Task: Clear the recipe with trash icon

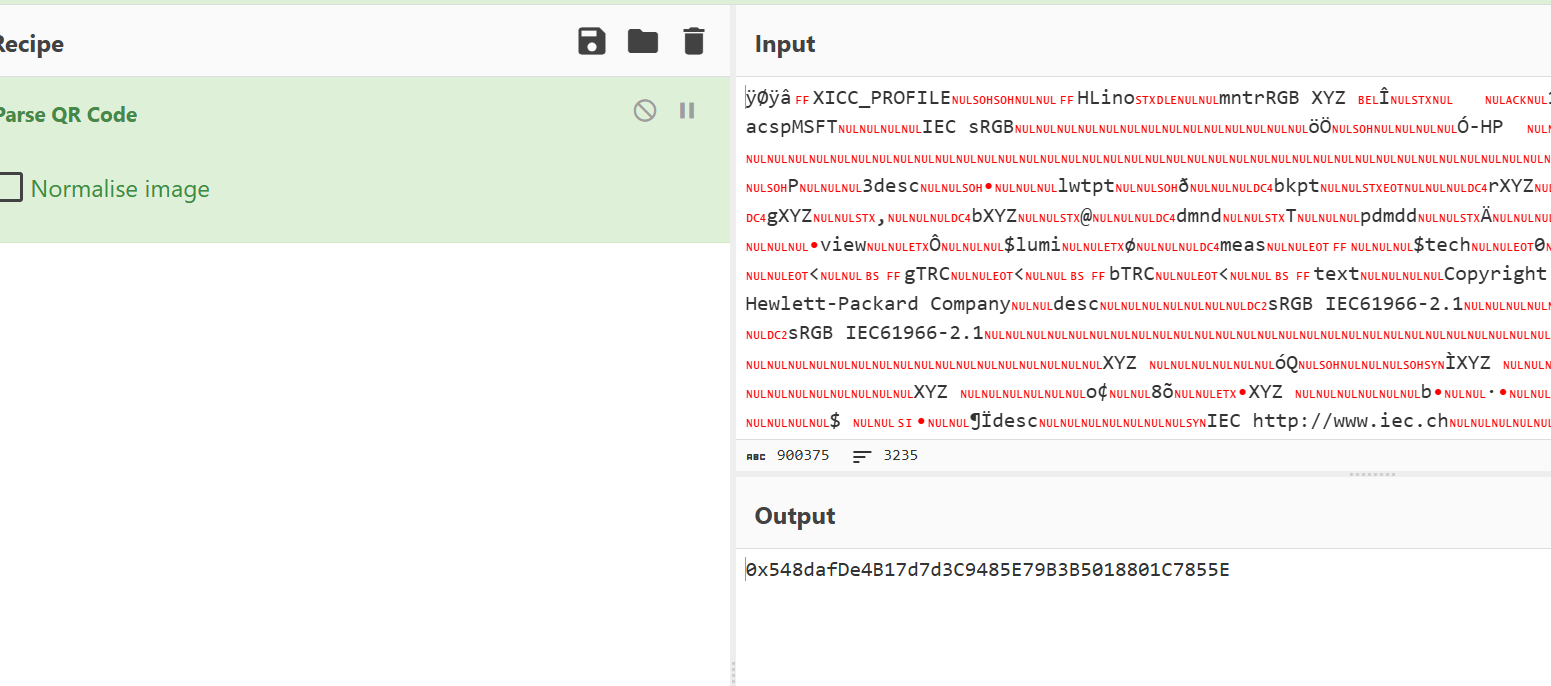Action: (x=694, y=41)
